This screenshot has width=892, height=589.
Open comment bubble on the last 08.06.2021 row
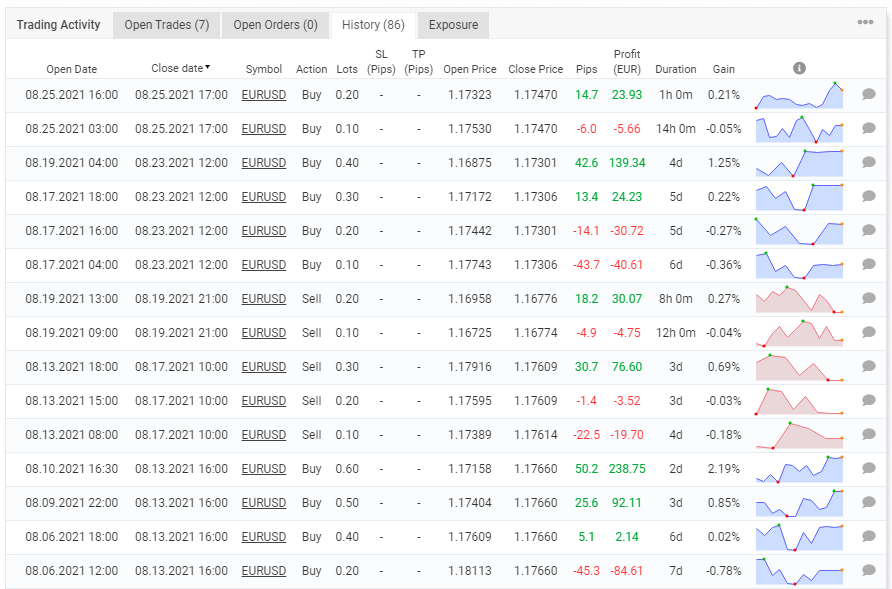[868, 571]
